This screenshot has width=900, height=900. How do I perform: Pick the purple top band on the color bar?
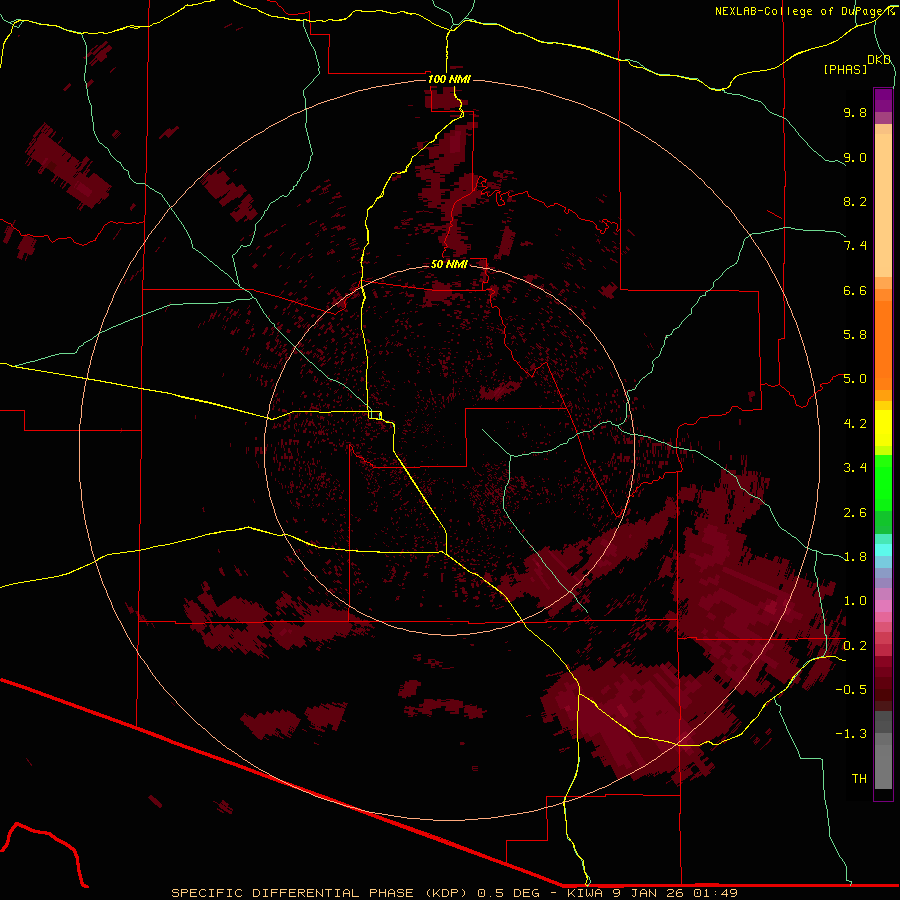pyautogui.click(x=883, y=100)
